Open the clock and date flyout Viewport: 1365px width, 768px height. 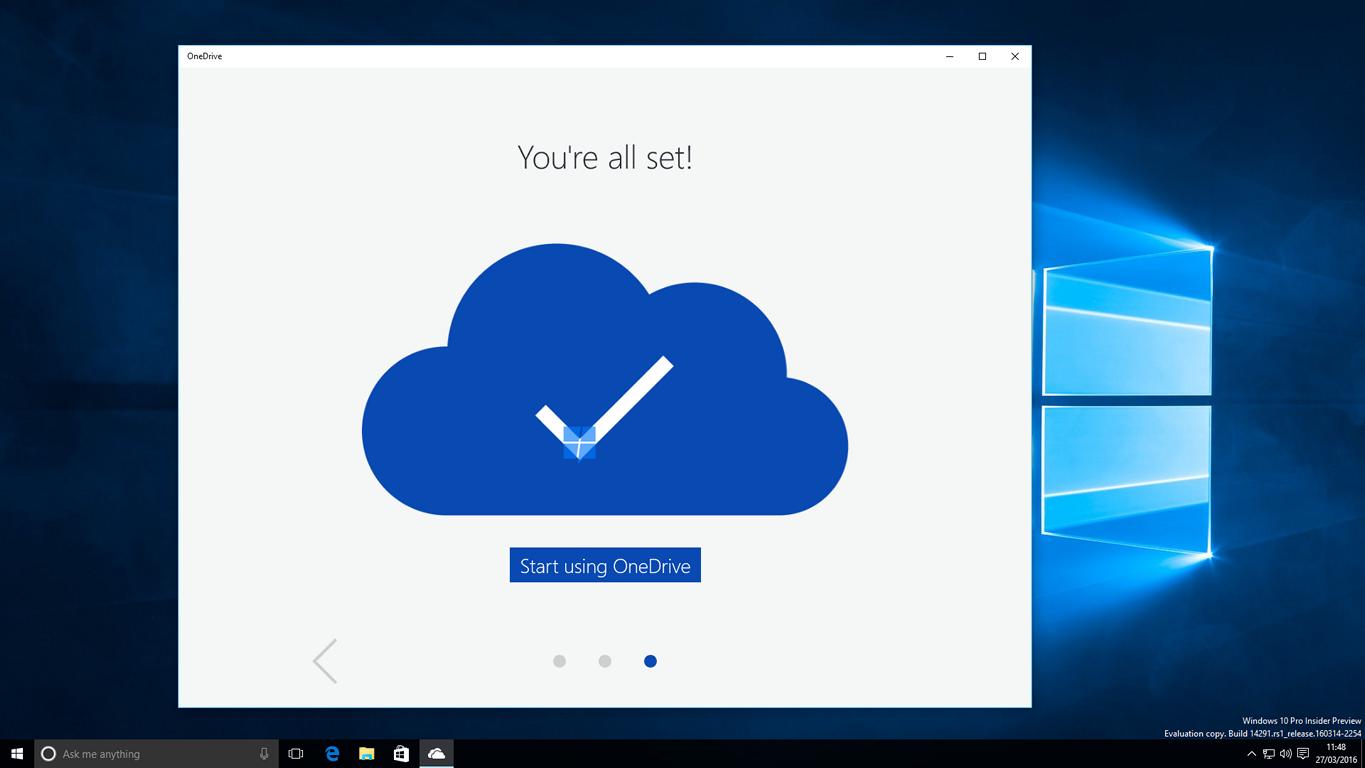coord(1336,754)
